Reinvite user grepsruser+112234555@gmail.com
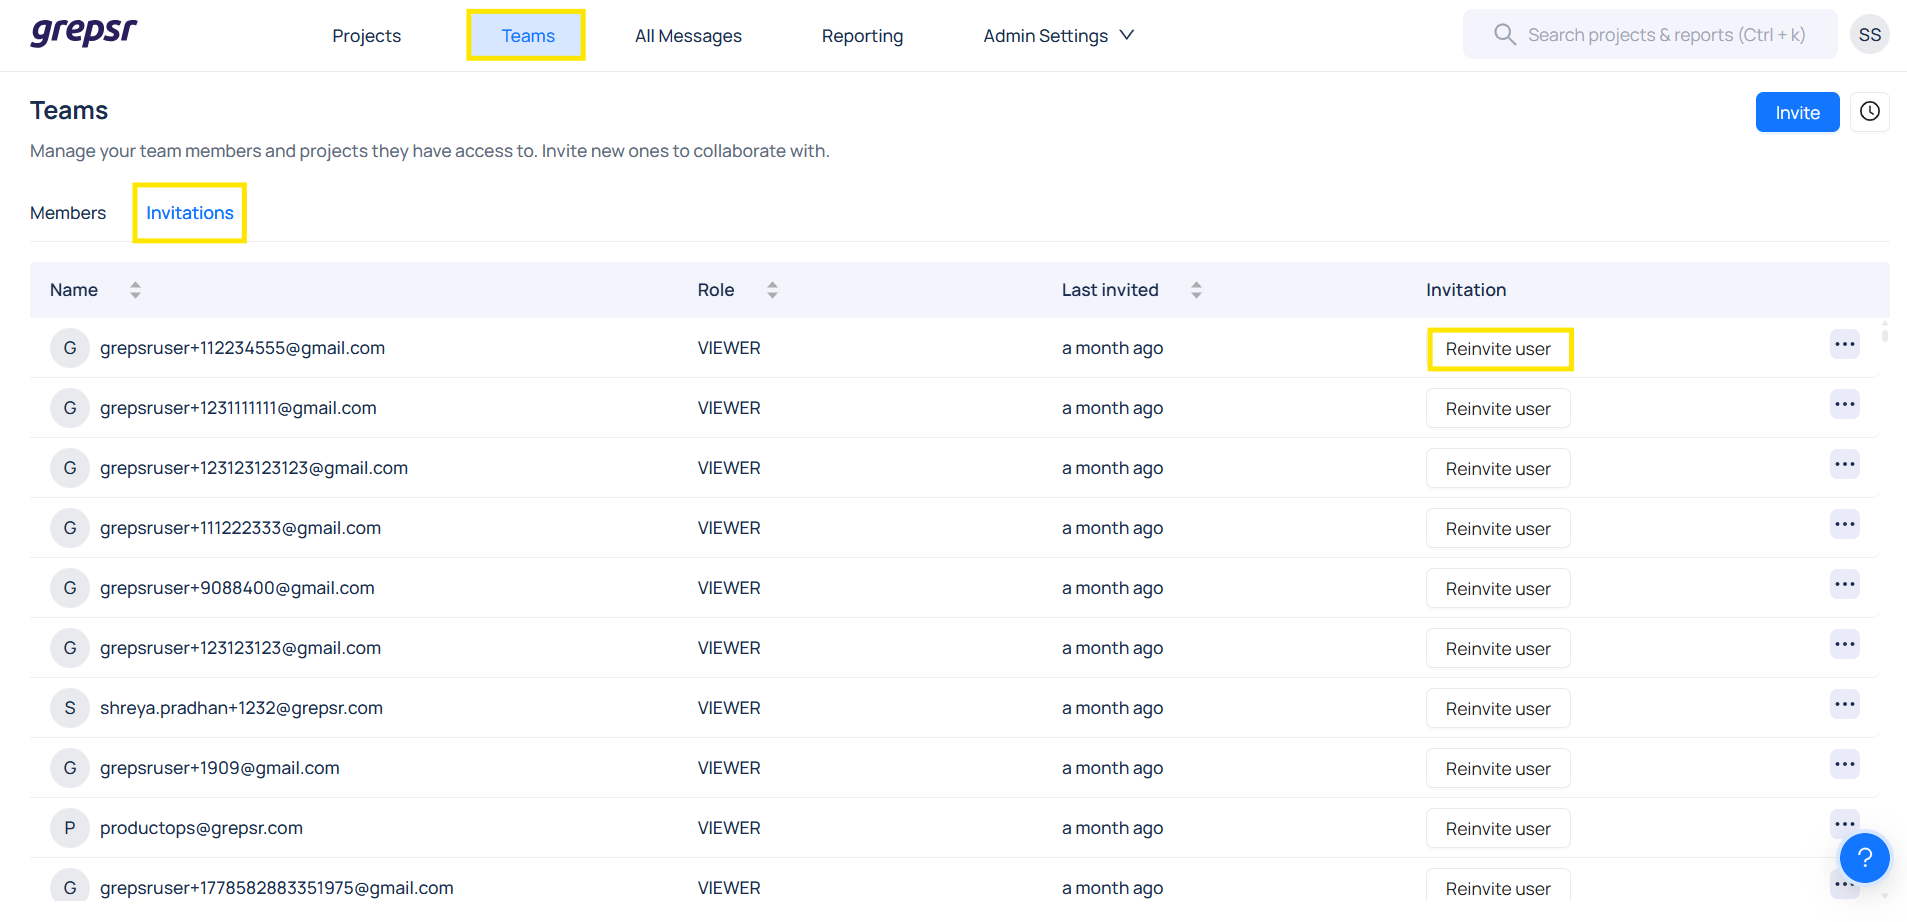 1498,349
